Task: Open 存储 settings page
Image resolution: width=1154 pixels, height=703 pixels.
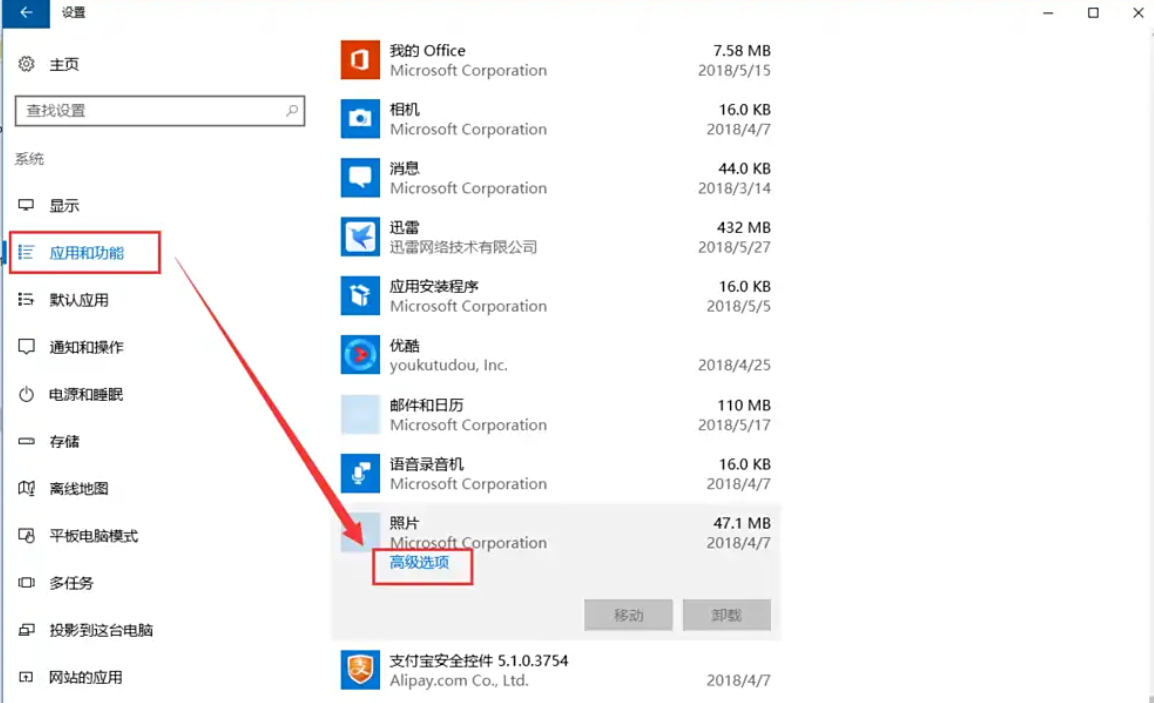Action: [64, 442]
